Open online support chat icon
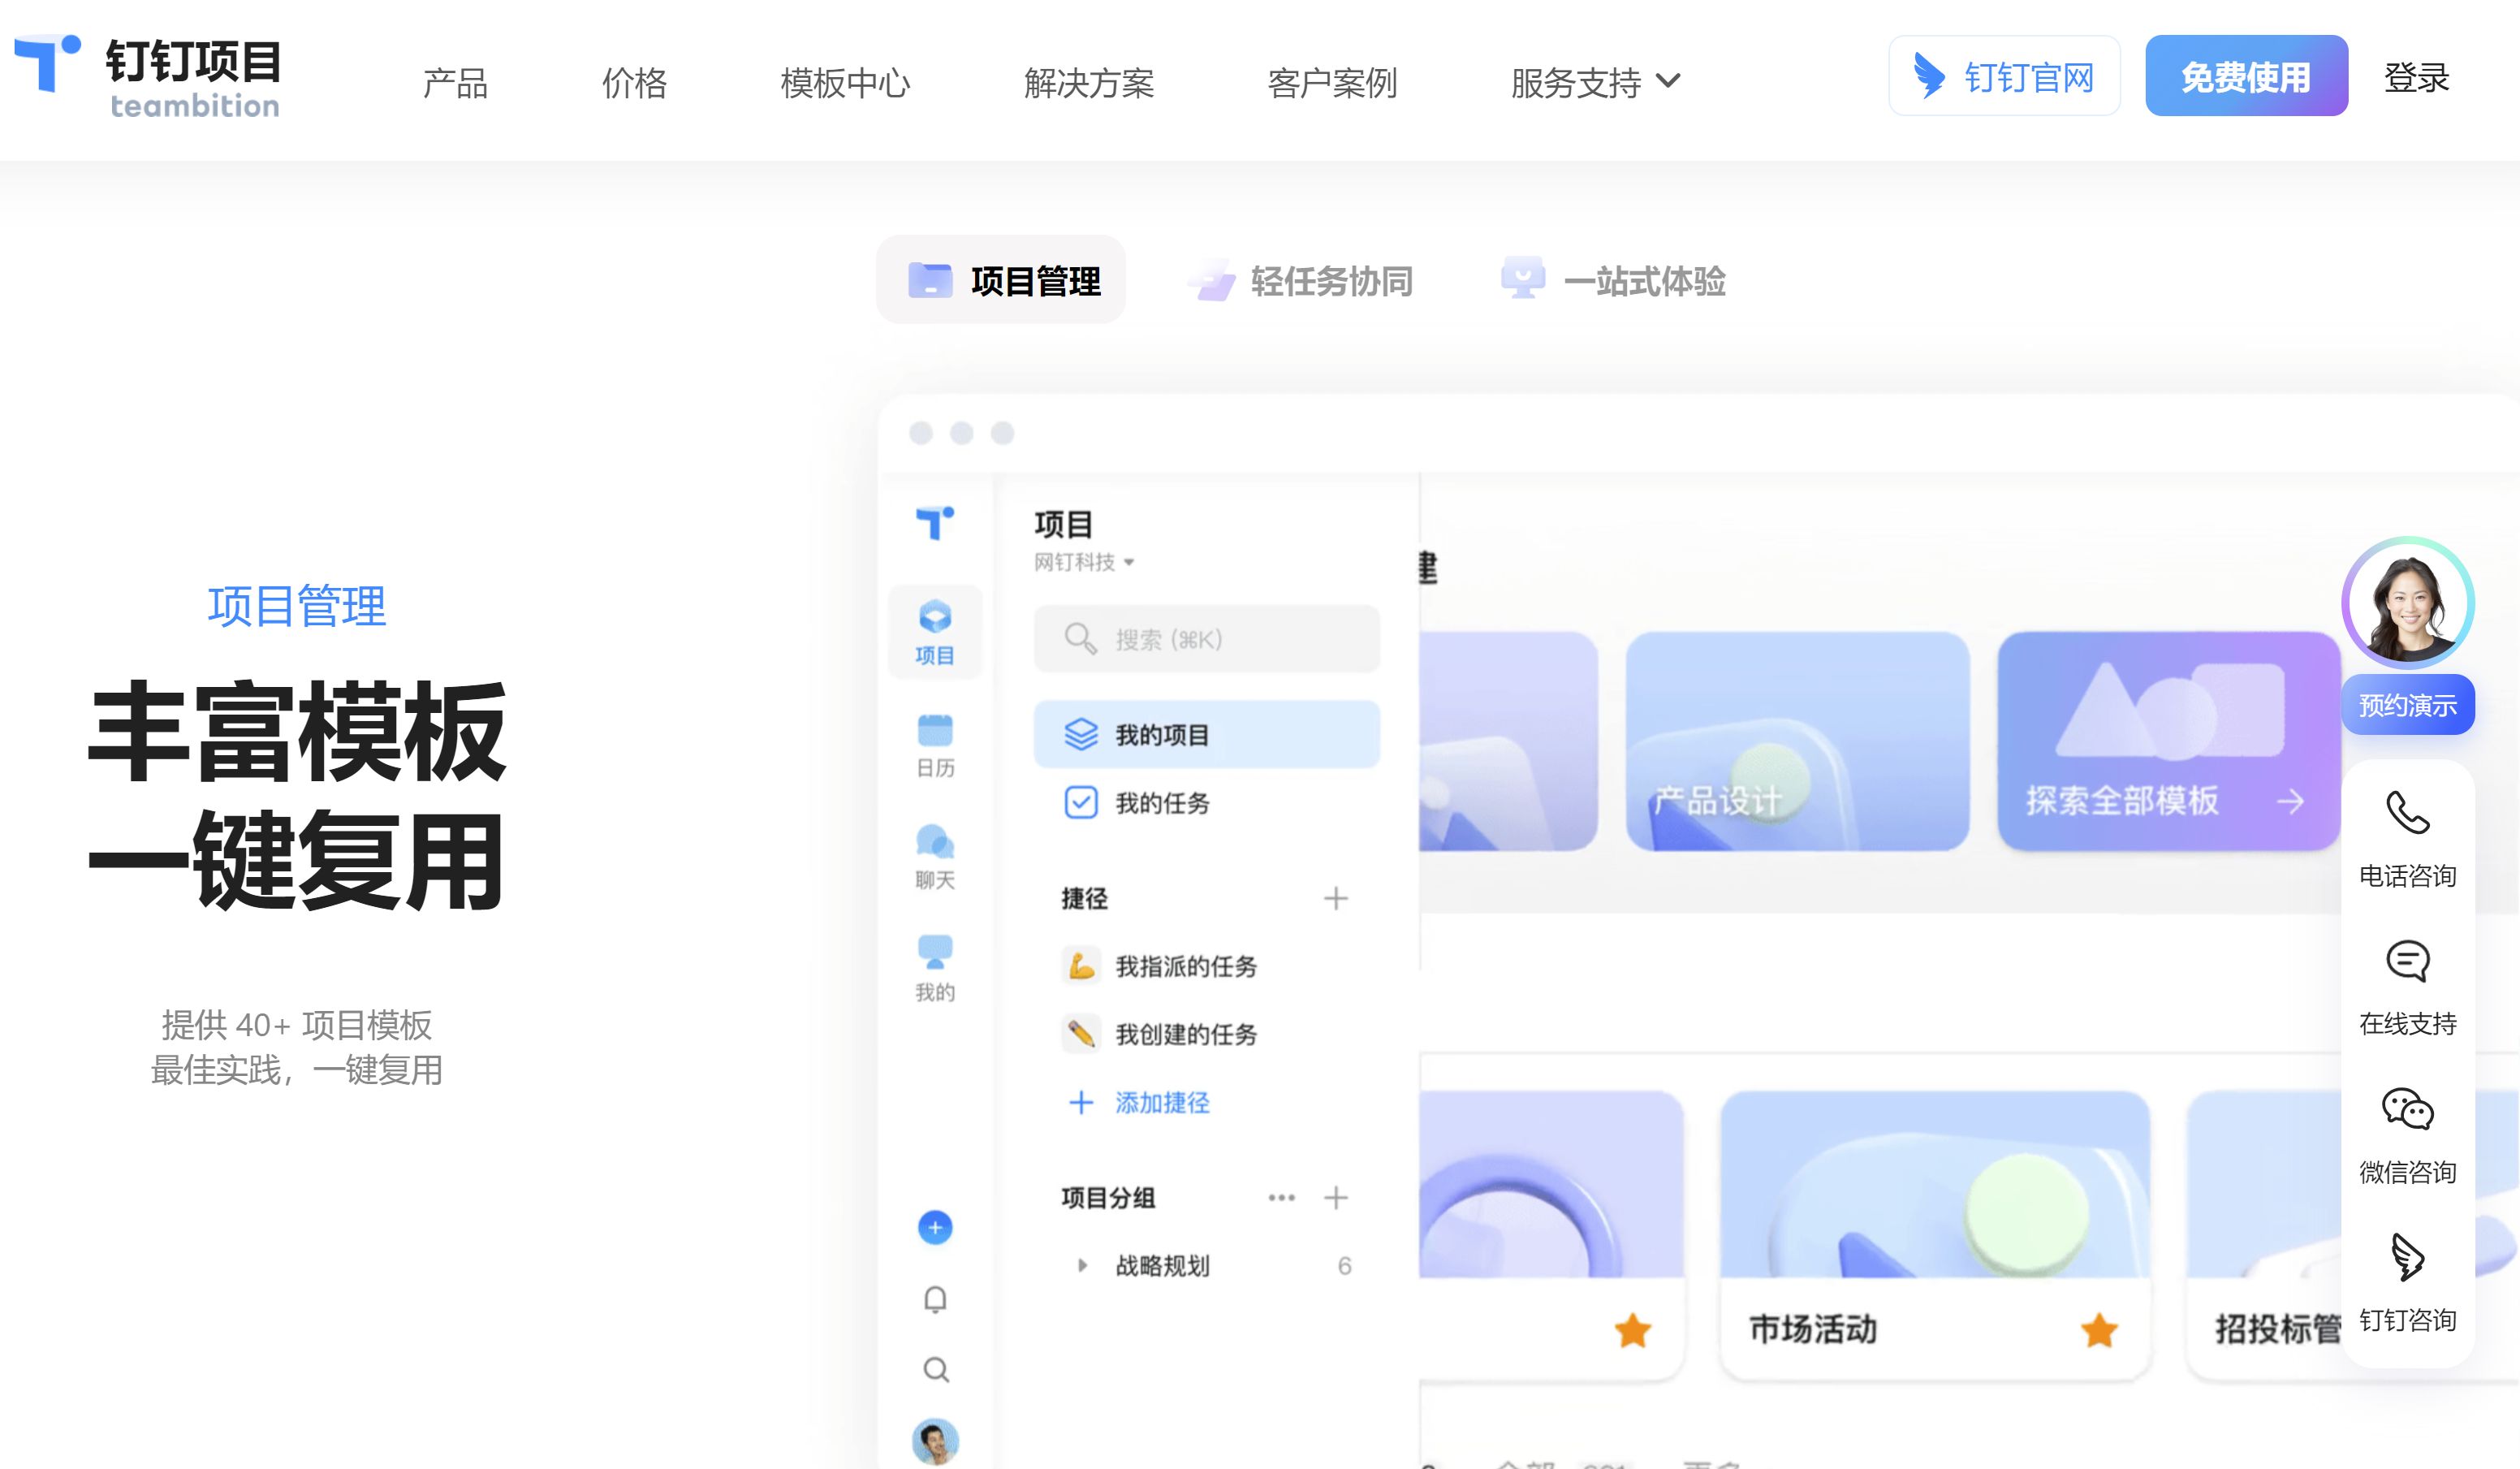The image size is (2520, 1469). (2407, 961)
